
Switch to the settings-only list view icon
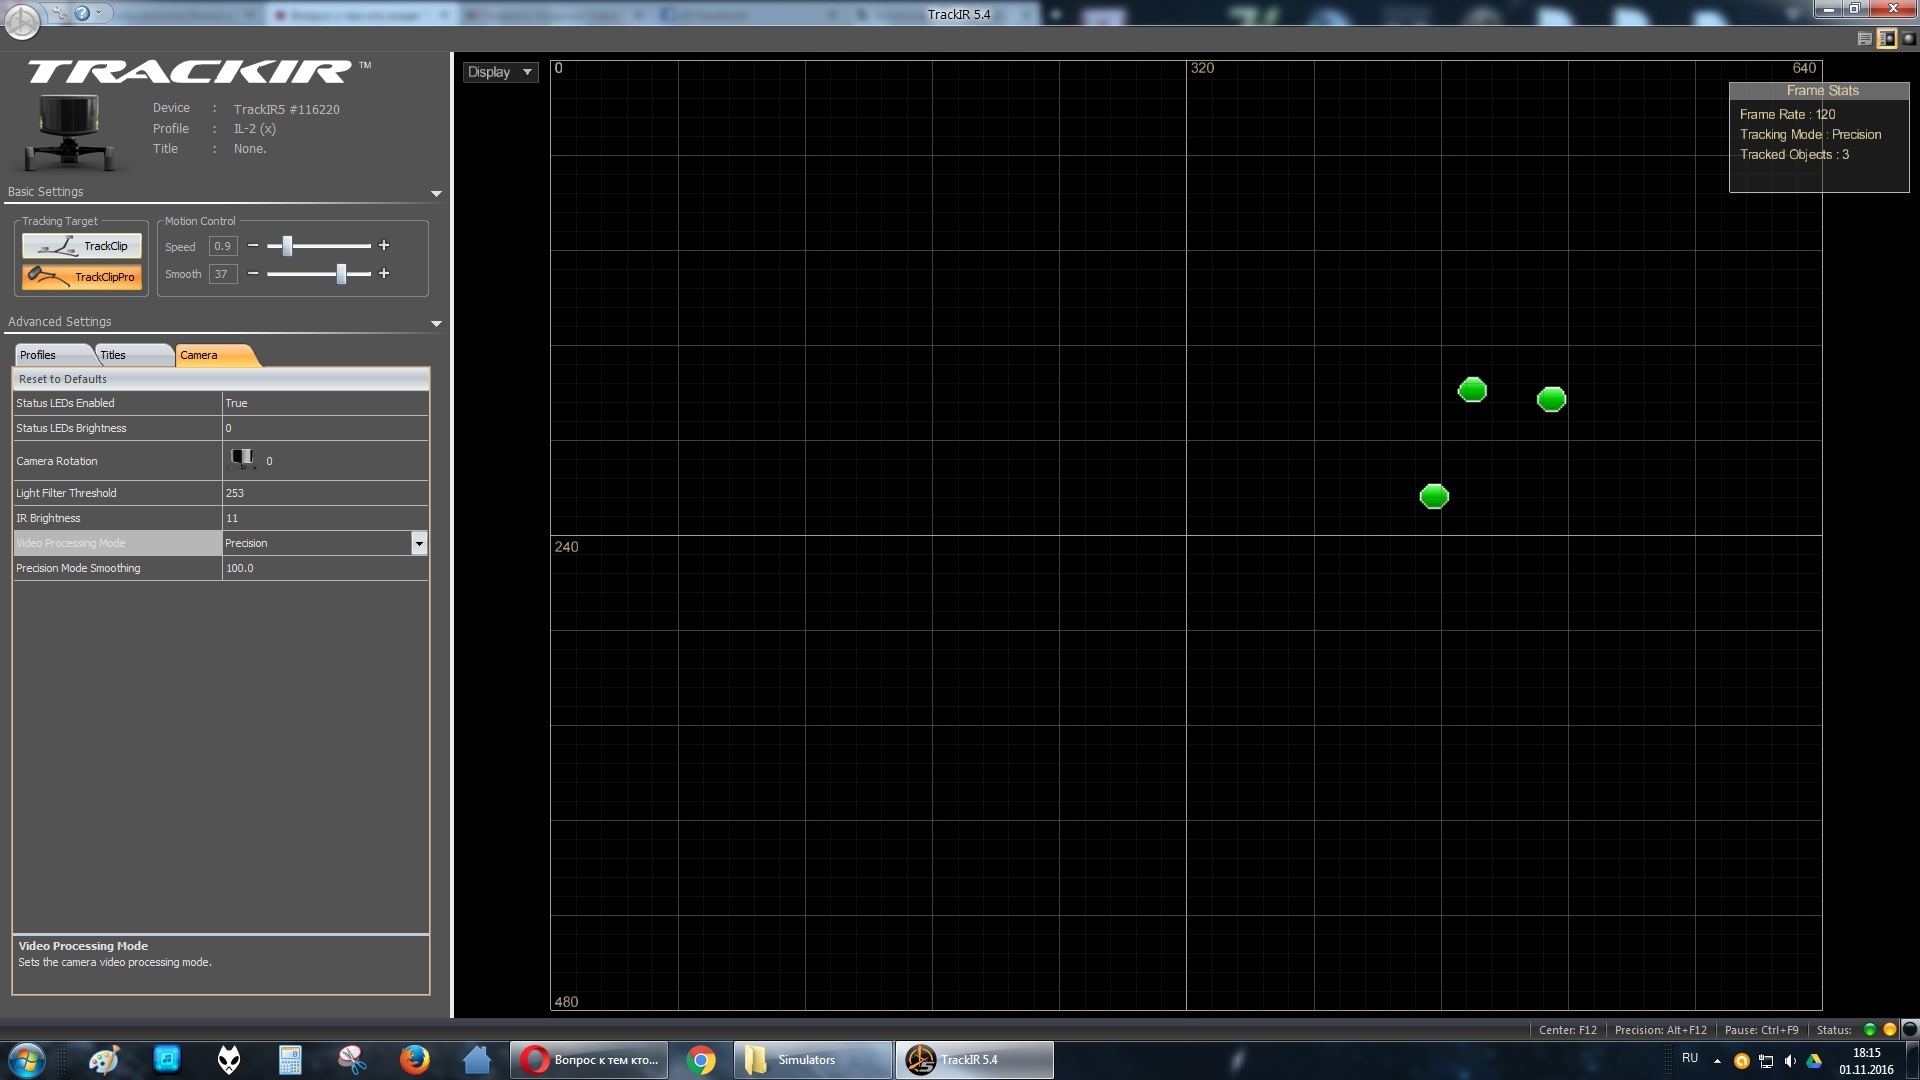(x=1864, y=39)
